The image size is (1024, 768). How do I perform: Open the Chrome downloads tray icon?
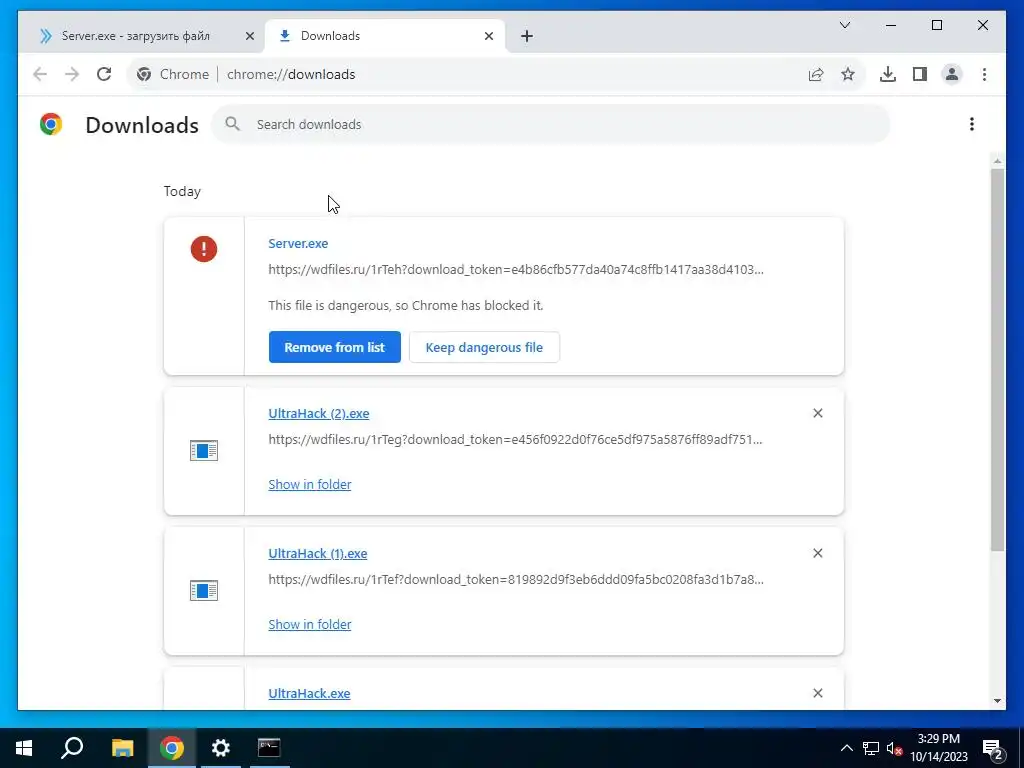(888, 74)
